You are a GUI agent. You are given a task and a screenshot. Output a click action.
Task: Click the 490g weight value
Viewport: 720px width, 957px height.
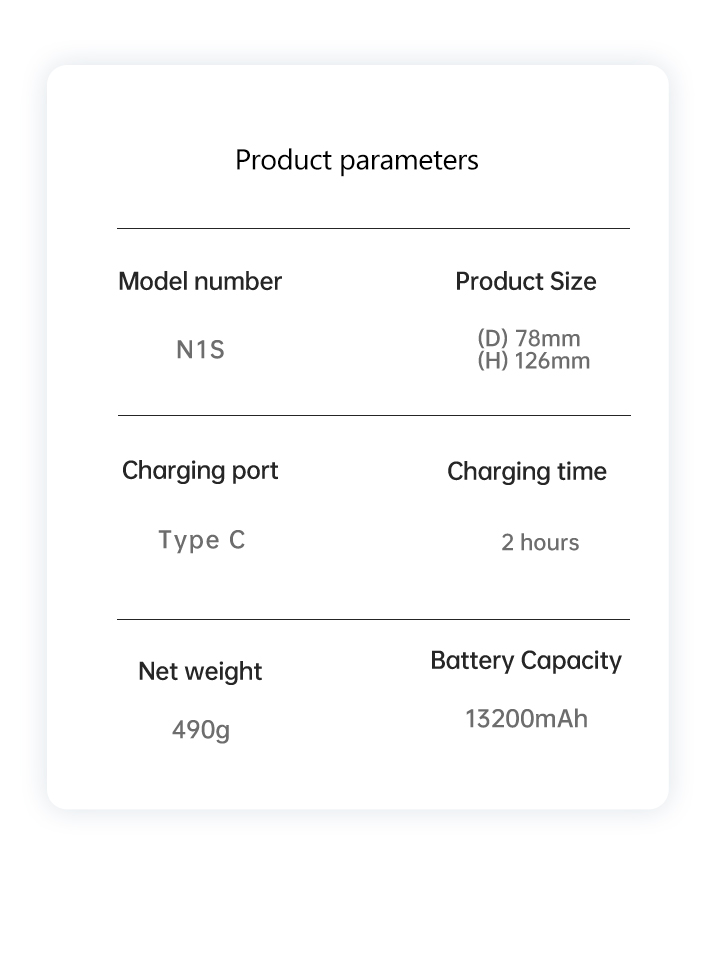pyautogui.click(x=201, y=730)
